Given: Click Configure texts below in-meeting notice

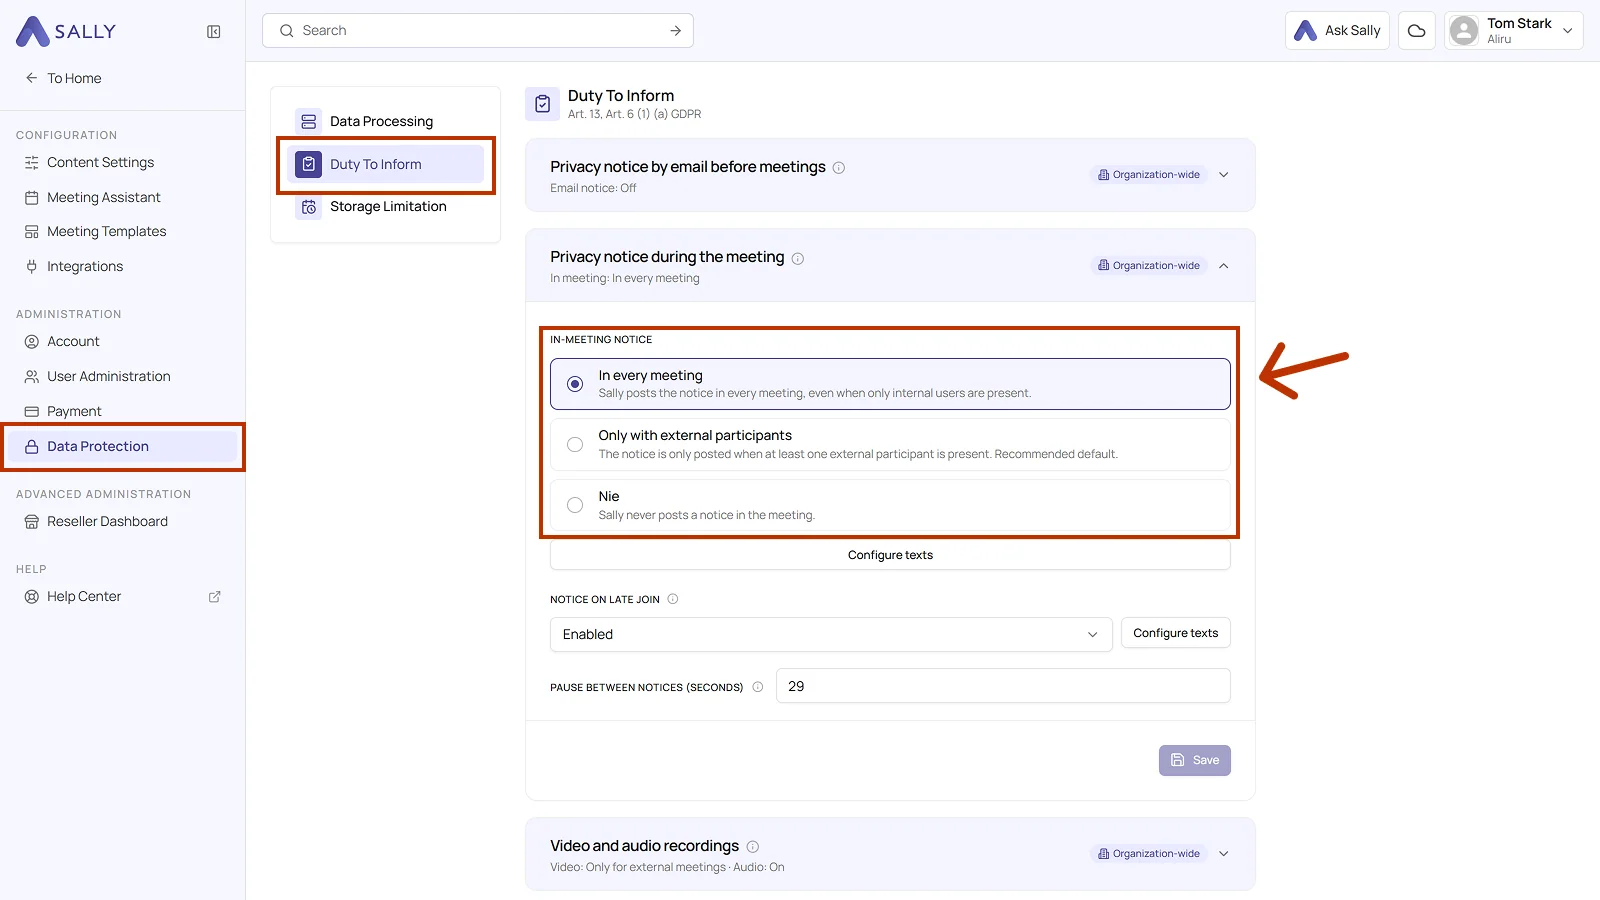Looking at the screenshot, I should (890, 555).
